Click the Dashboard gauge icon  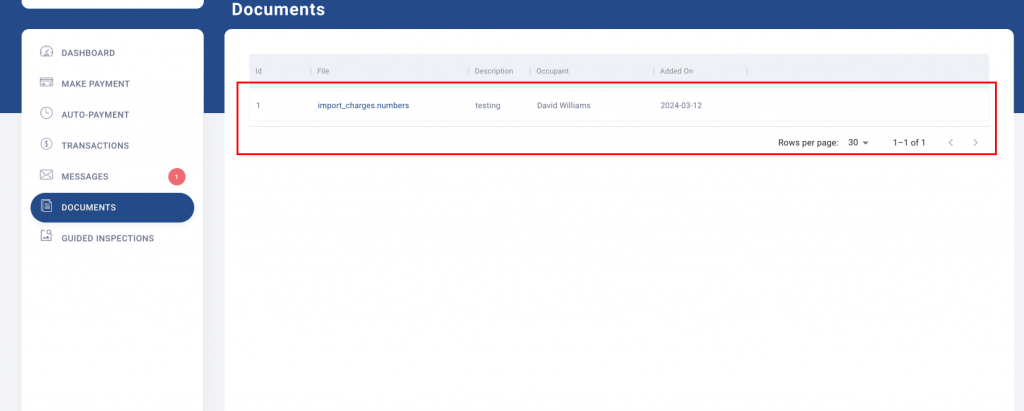tap(46, 52)
